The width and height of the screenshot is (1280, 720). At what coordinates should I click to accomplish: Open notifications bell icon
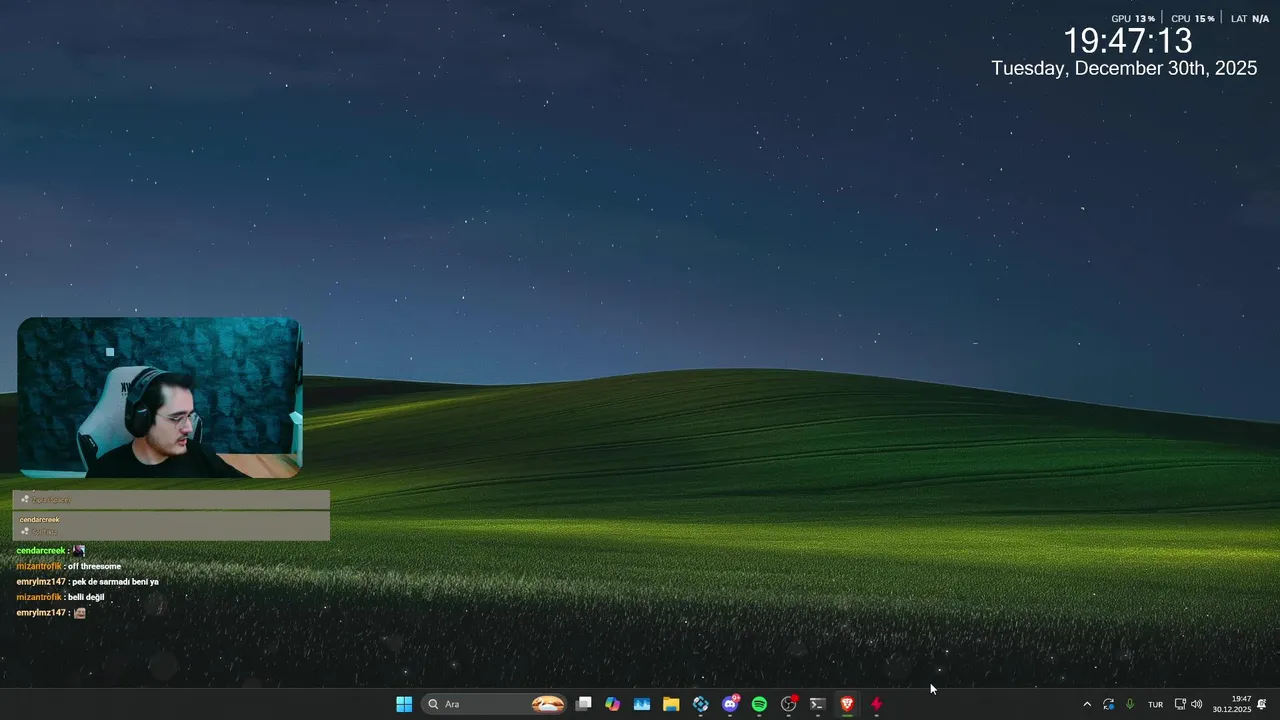click(x=1262, y=704)
